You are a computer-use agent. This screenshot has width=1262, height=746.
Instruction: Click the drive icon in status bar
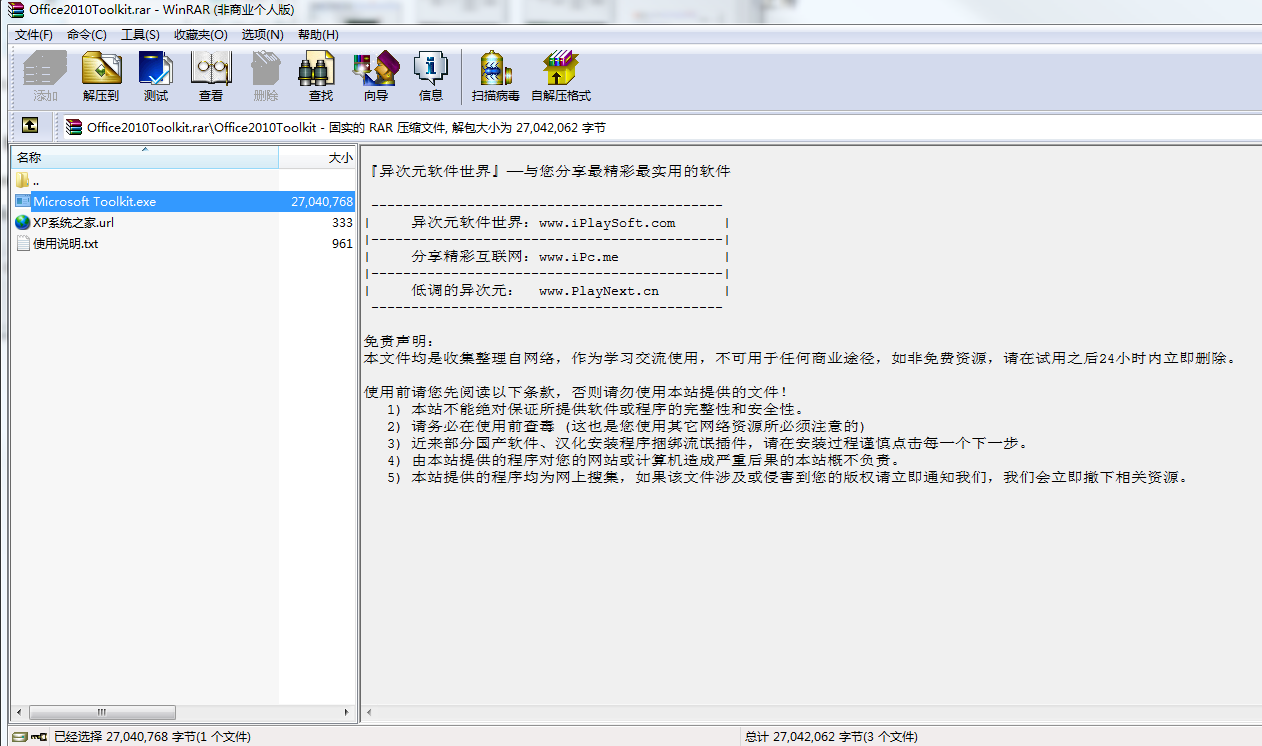[x=20, y=737]
